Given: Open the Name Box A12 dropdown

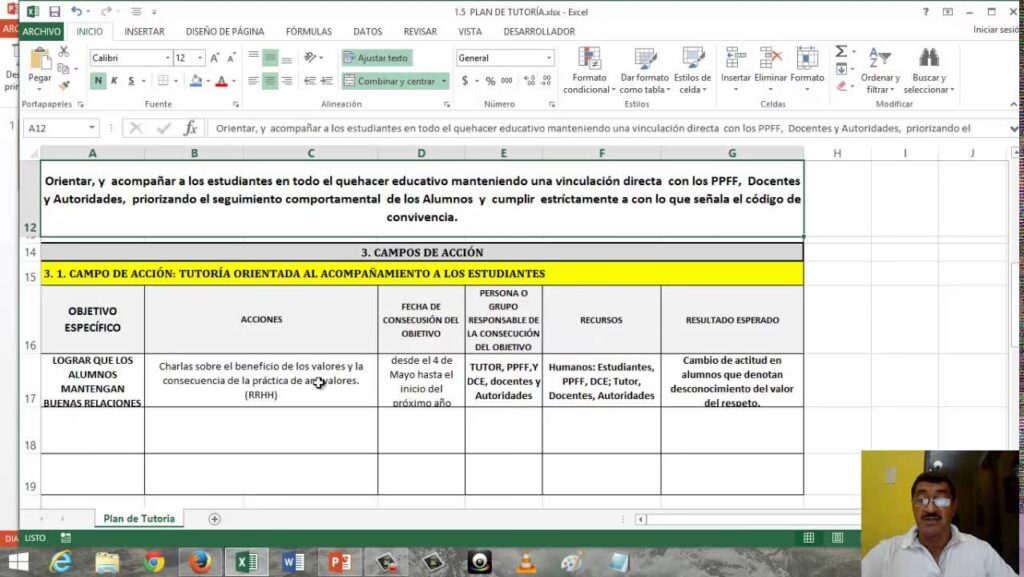Looking at the screenshot, I should pos(92,128).
